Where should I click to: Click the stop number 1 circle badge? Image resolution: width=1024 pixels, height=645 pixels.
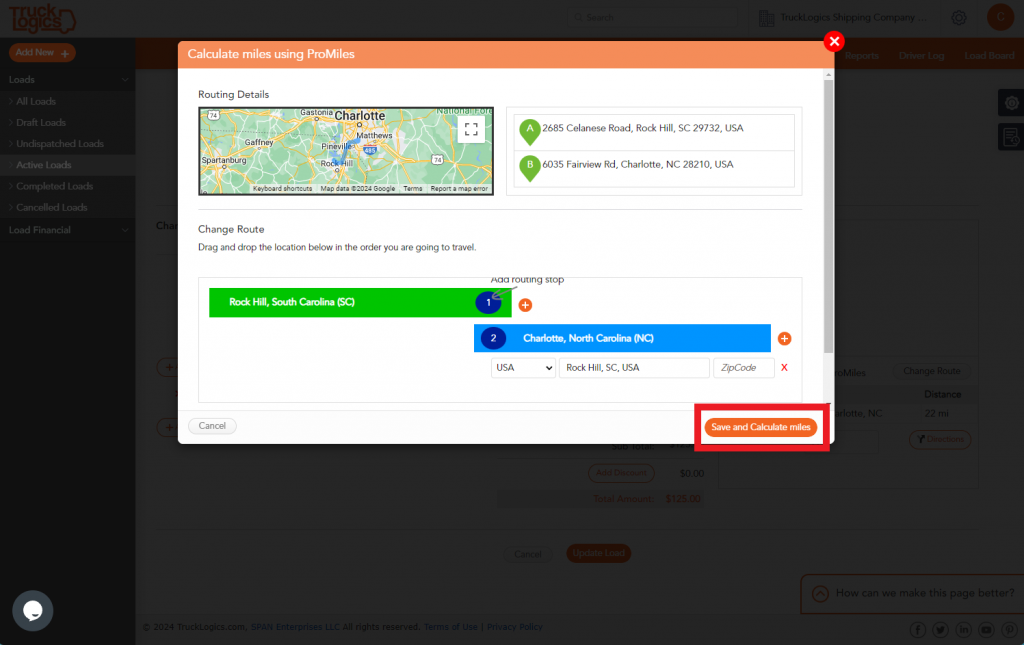click(488, 302)
